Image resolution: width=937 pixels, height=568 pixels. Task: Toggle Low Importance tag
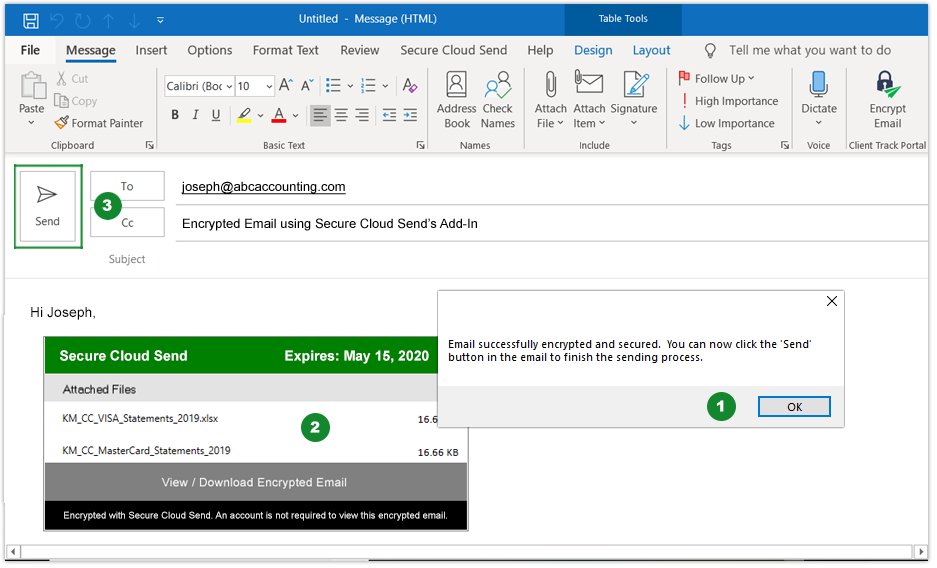point(727,123)
